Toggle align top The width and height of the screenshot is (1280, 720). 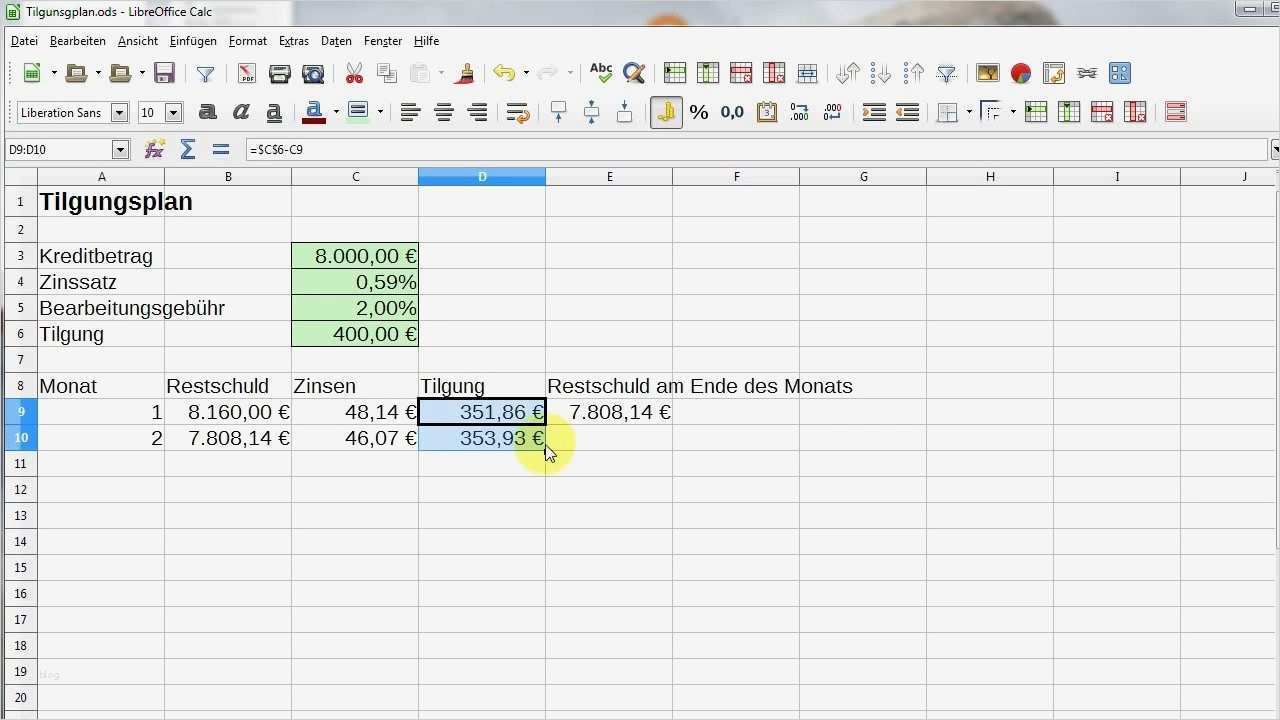pos(558,113)
